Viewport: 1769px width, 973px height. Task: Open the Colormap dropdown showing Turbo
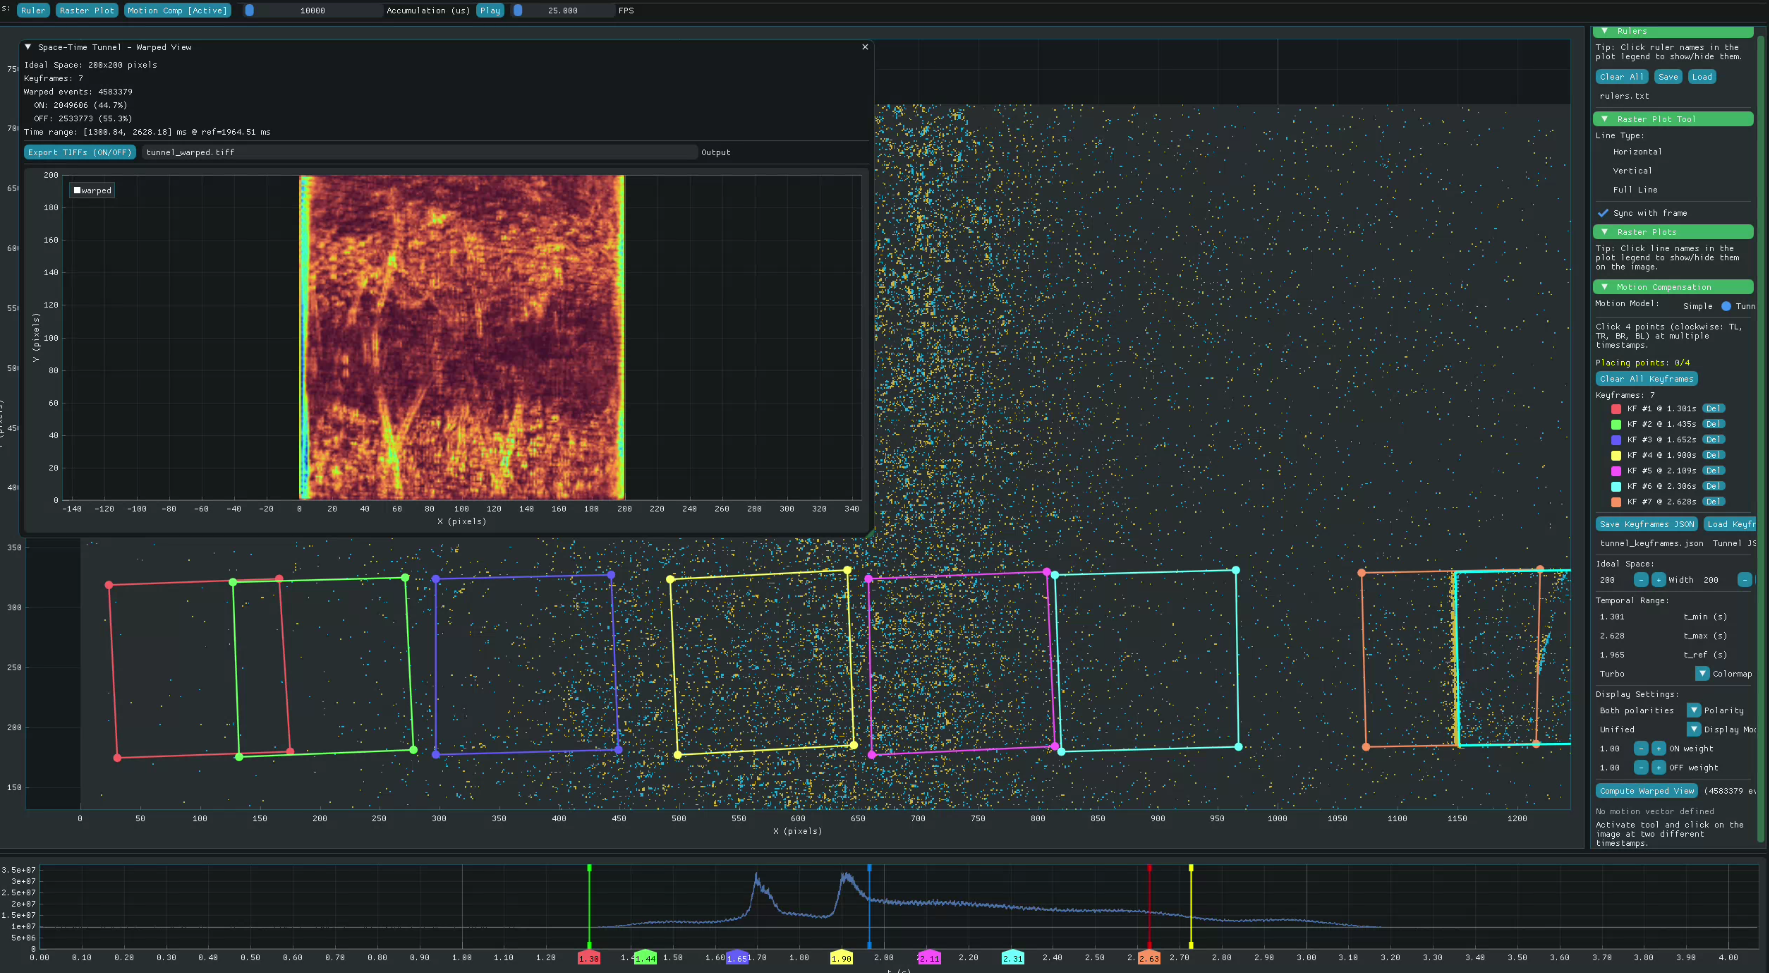pyautogui.click(x=1702, y=674)
